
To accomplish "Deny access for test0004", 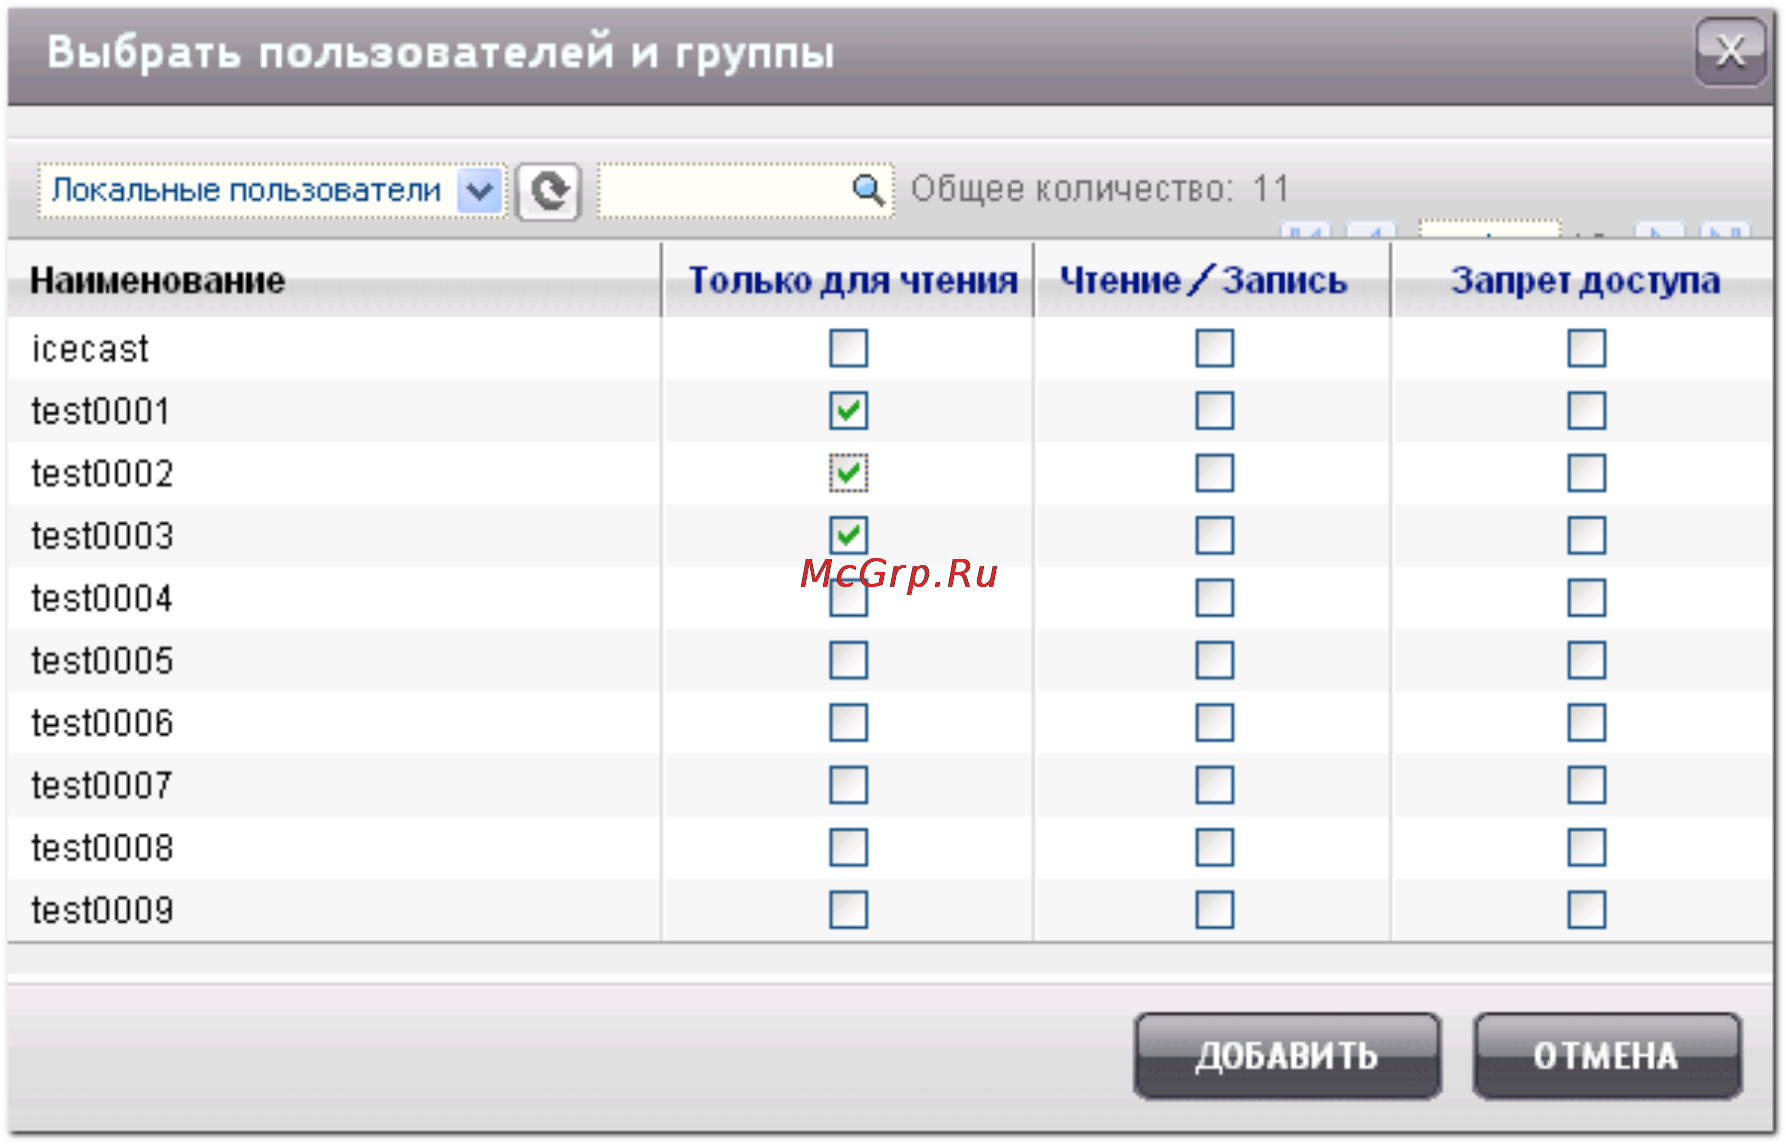I will (x=1587, y=598).
